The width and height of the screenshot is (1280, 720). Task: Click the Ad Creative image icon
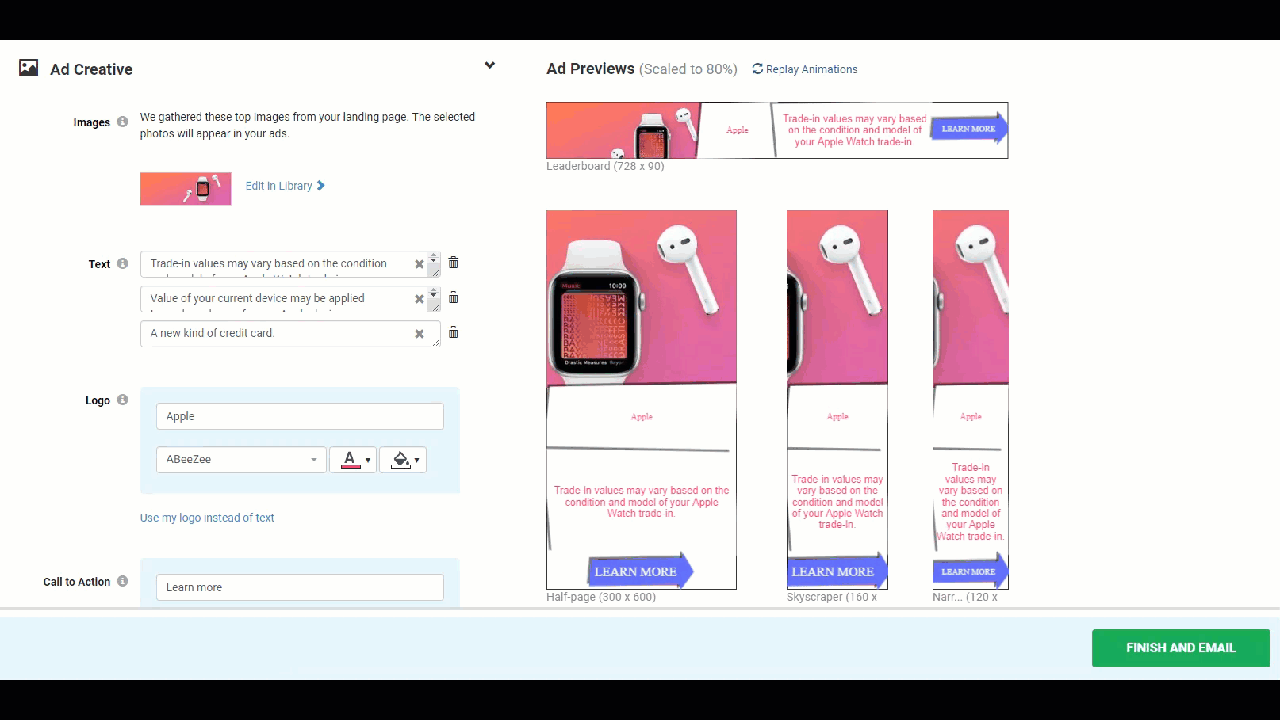[x=29, y=68]
